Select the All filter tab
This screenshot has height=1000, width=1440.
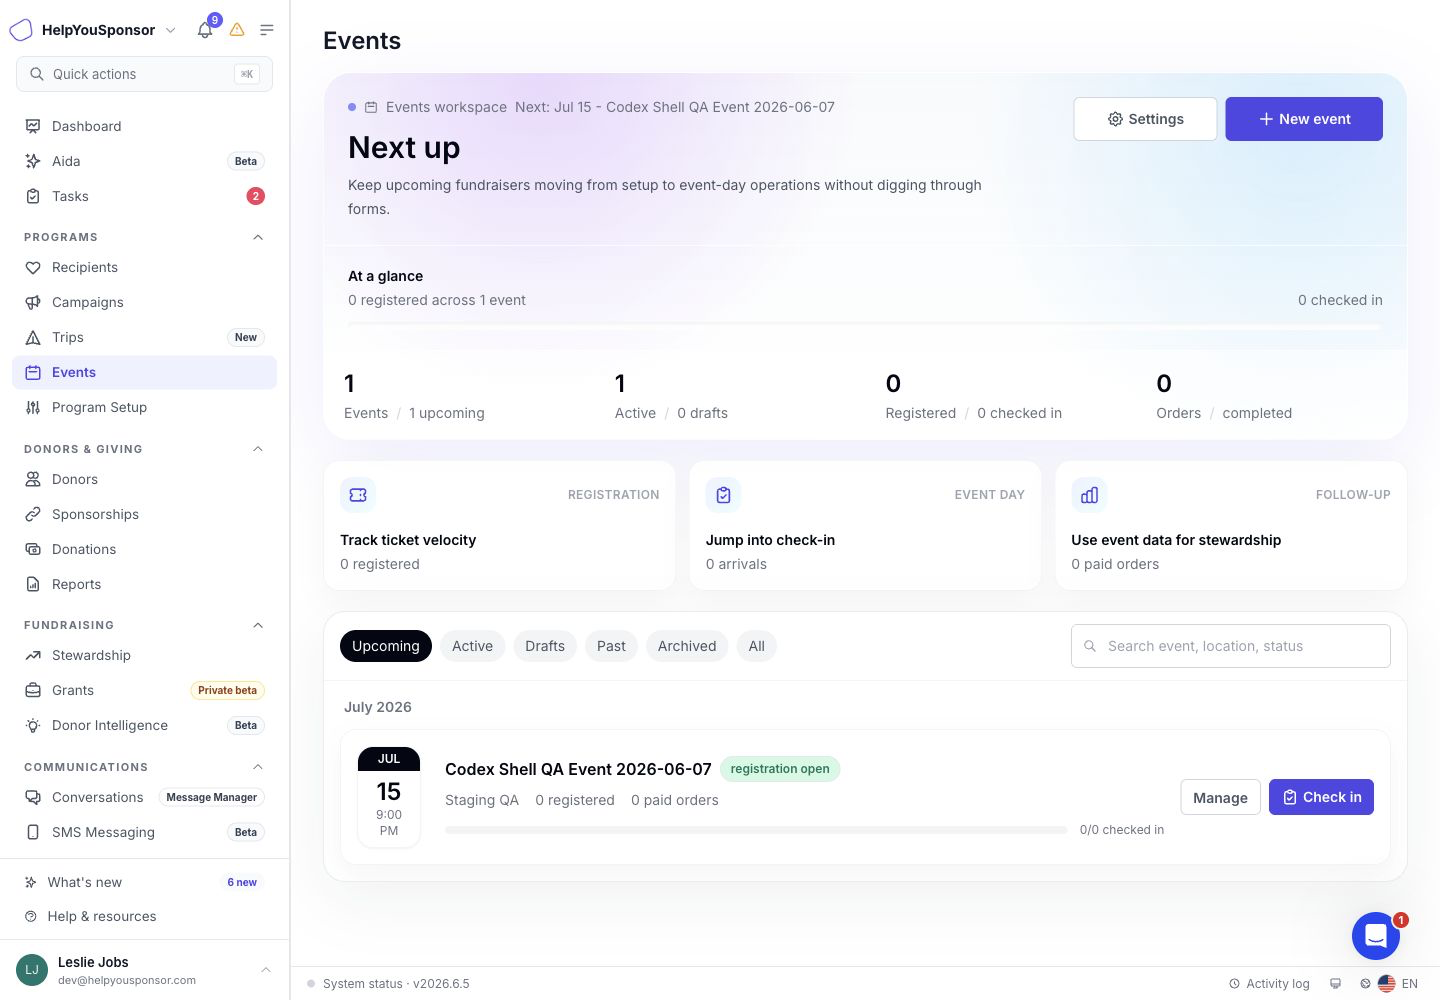pyautogui.click(x=757, y=646)
